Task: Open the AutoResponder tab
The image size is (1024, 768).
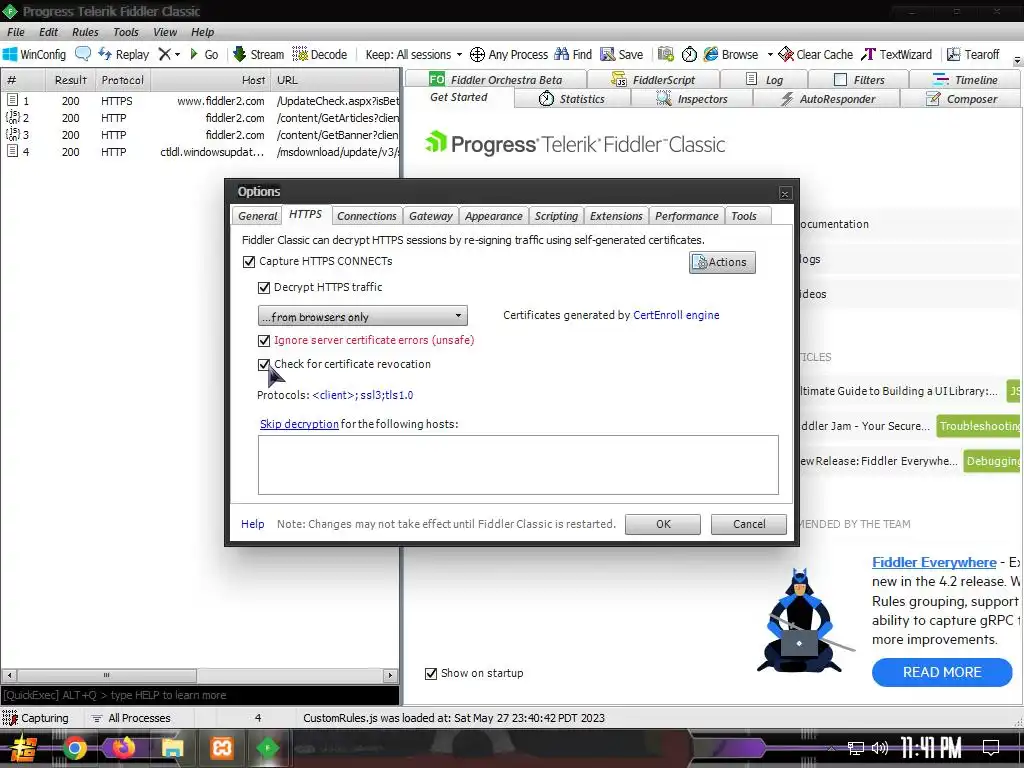Action: (x=827, y=99)
